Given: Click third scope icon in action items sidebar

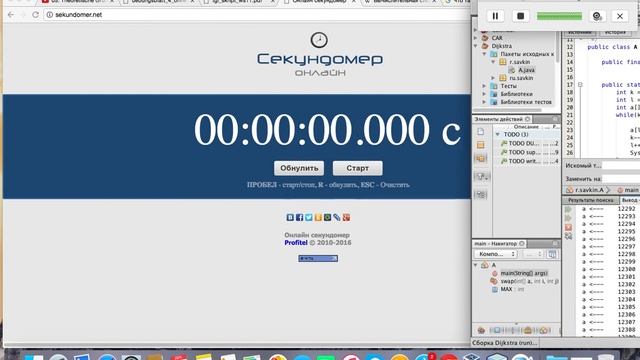Looking at the screenshot, I should (x=481, y=159).
